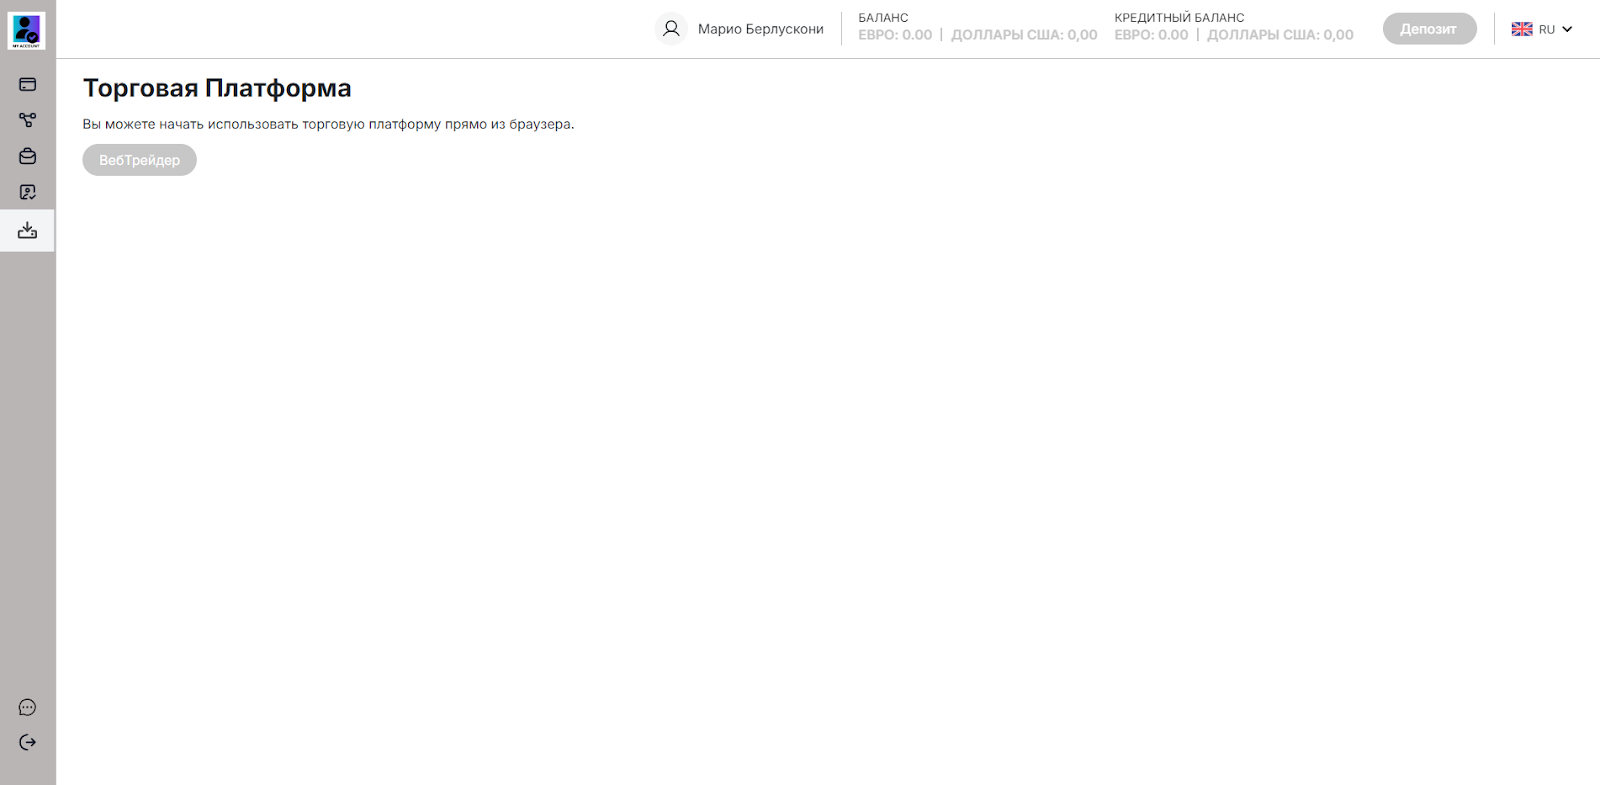The image size is (1600, 785).
Task: Click the language flag icon
Action: [x=1522, y=29]
